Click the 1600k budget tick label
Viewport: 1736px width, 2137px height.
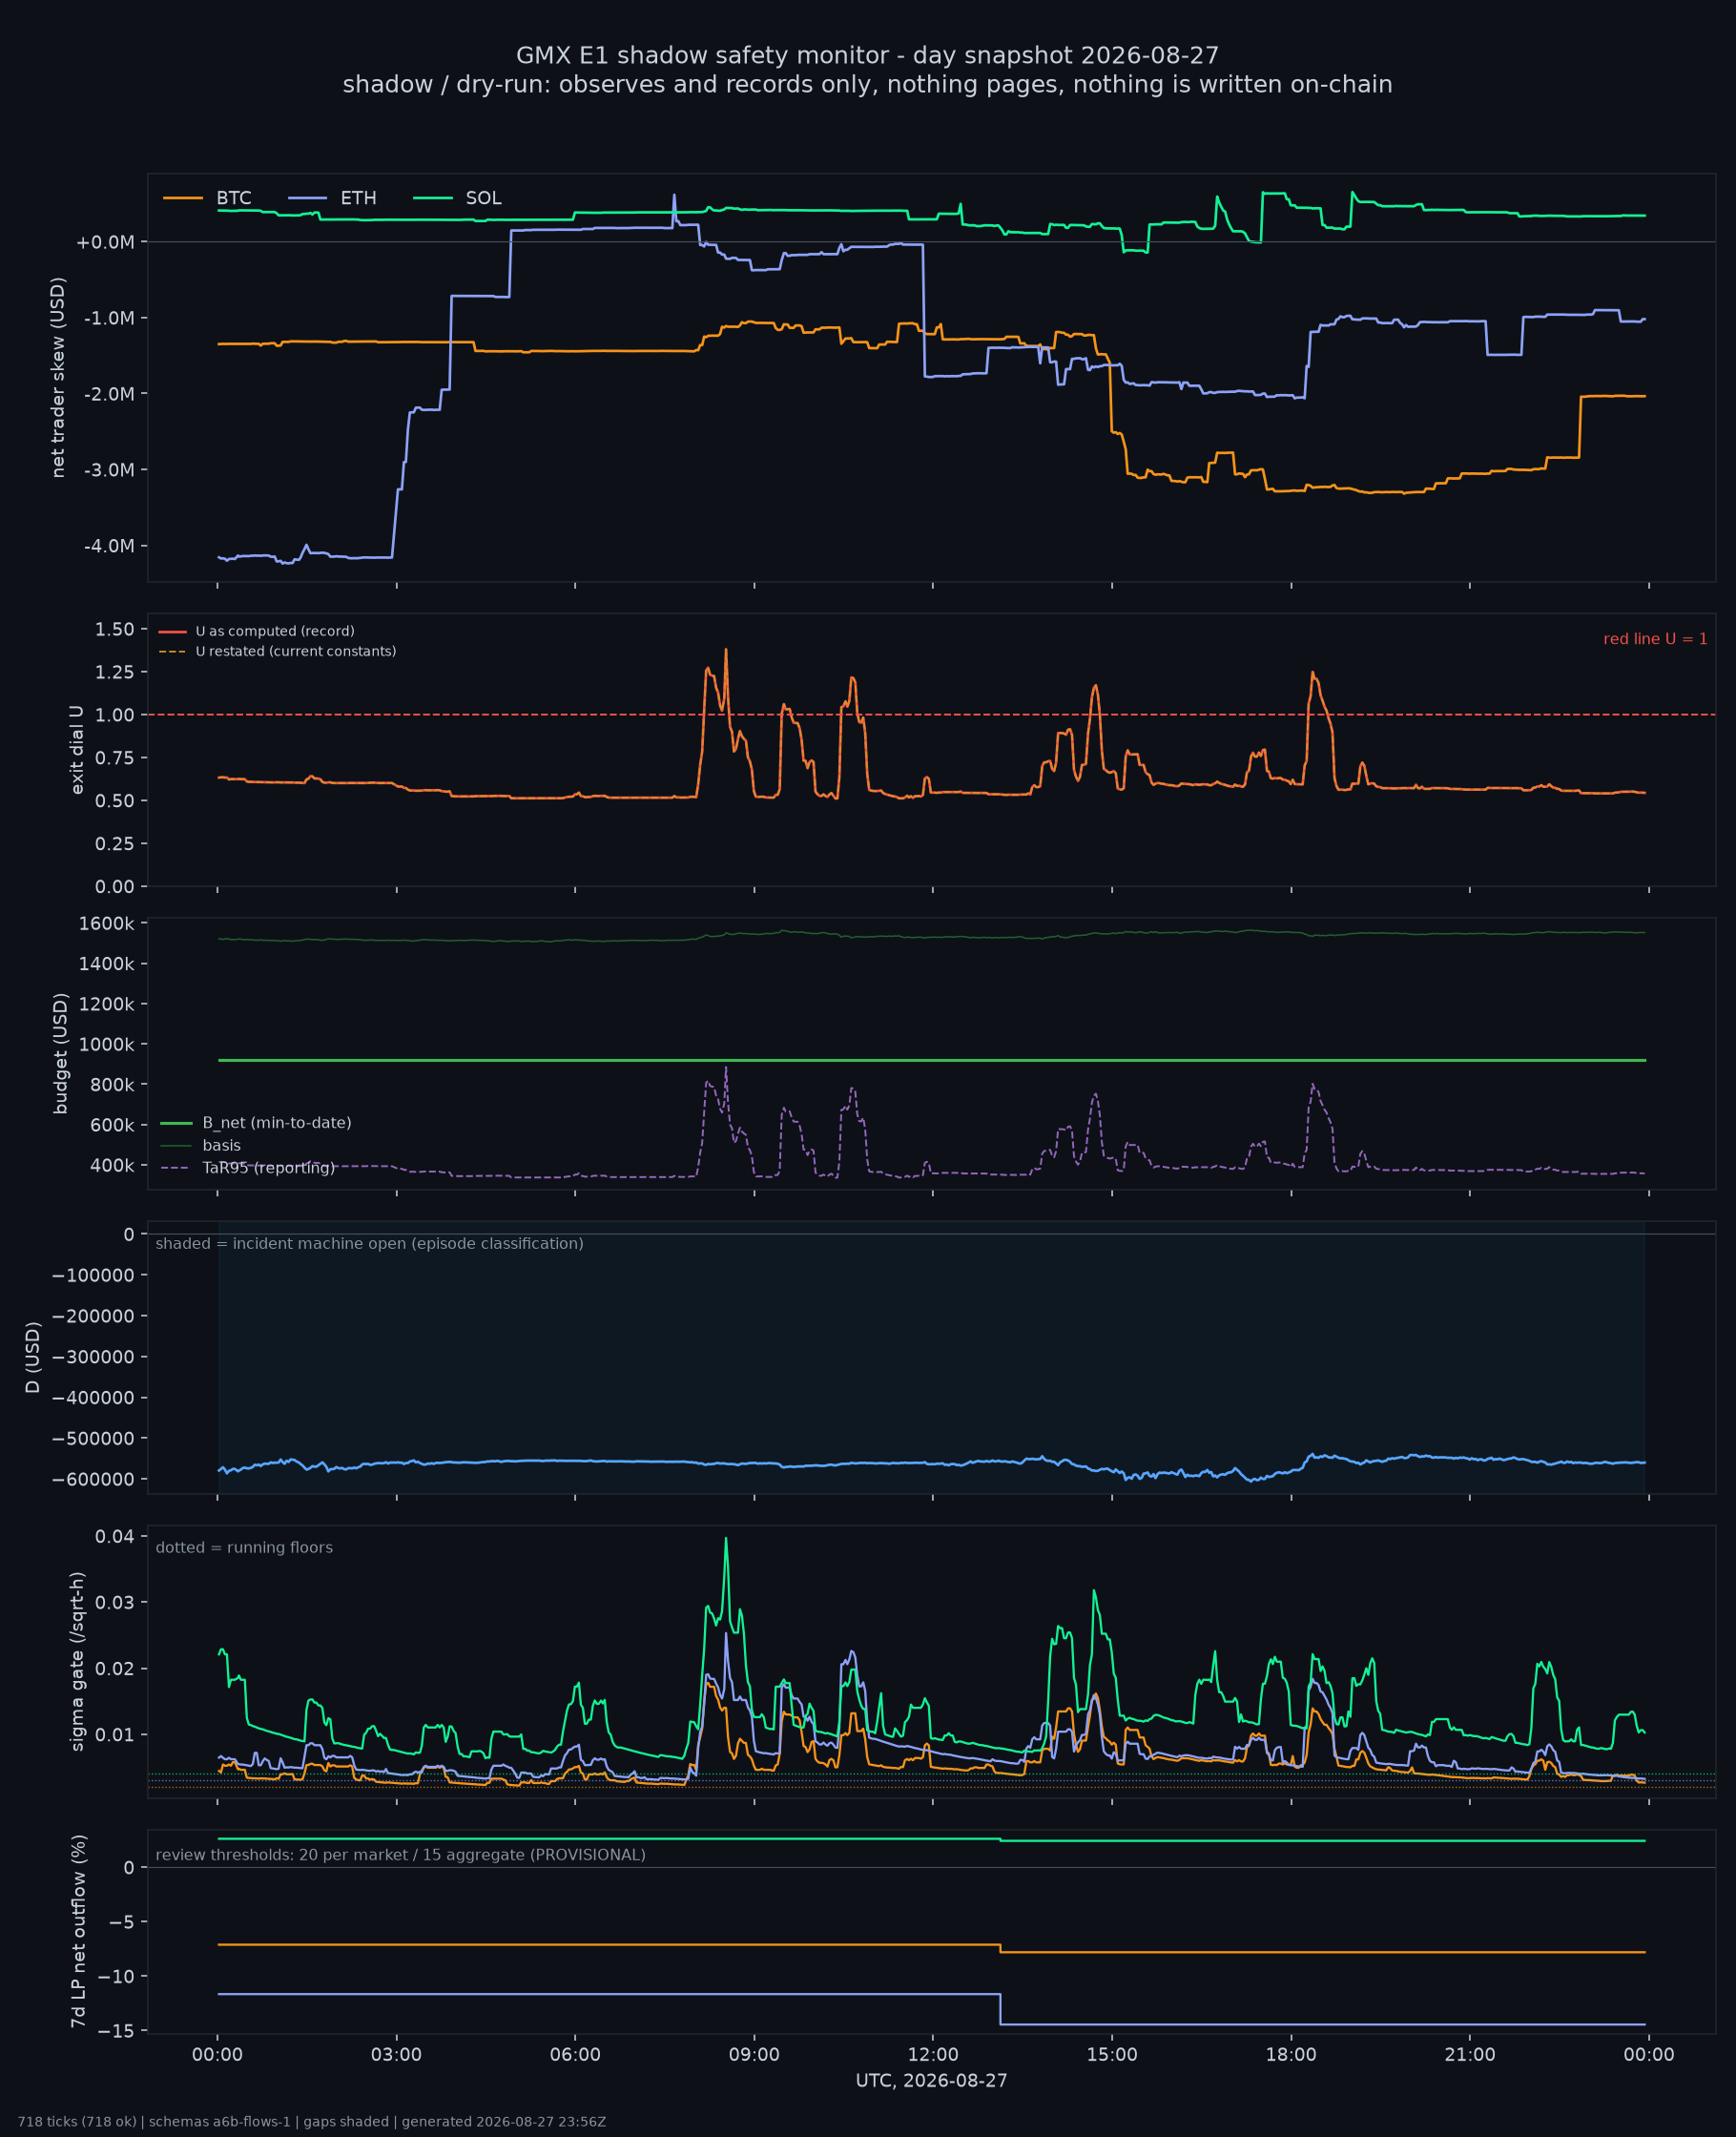point(107,923)
